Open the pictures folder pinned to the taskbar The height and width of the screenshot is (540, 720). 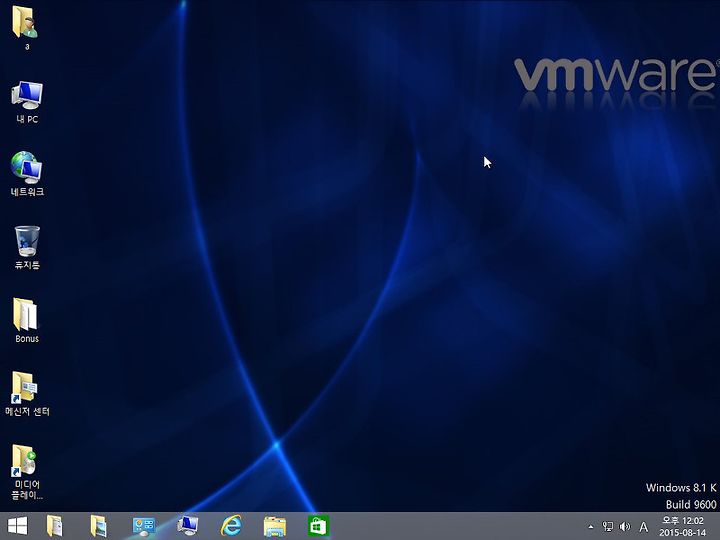[x=98, y=526]
